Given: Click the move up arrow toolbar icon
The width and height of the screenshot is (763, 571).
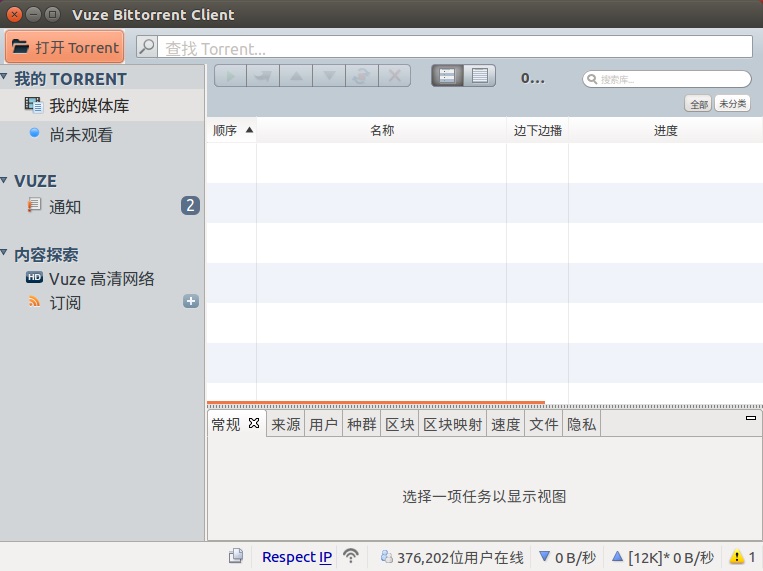Looking at the screenshot, I should pyautogui.click(x=296, y=76).
